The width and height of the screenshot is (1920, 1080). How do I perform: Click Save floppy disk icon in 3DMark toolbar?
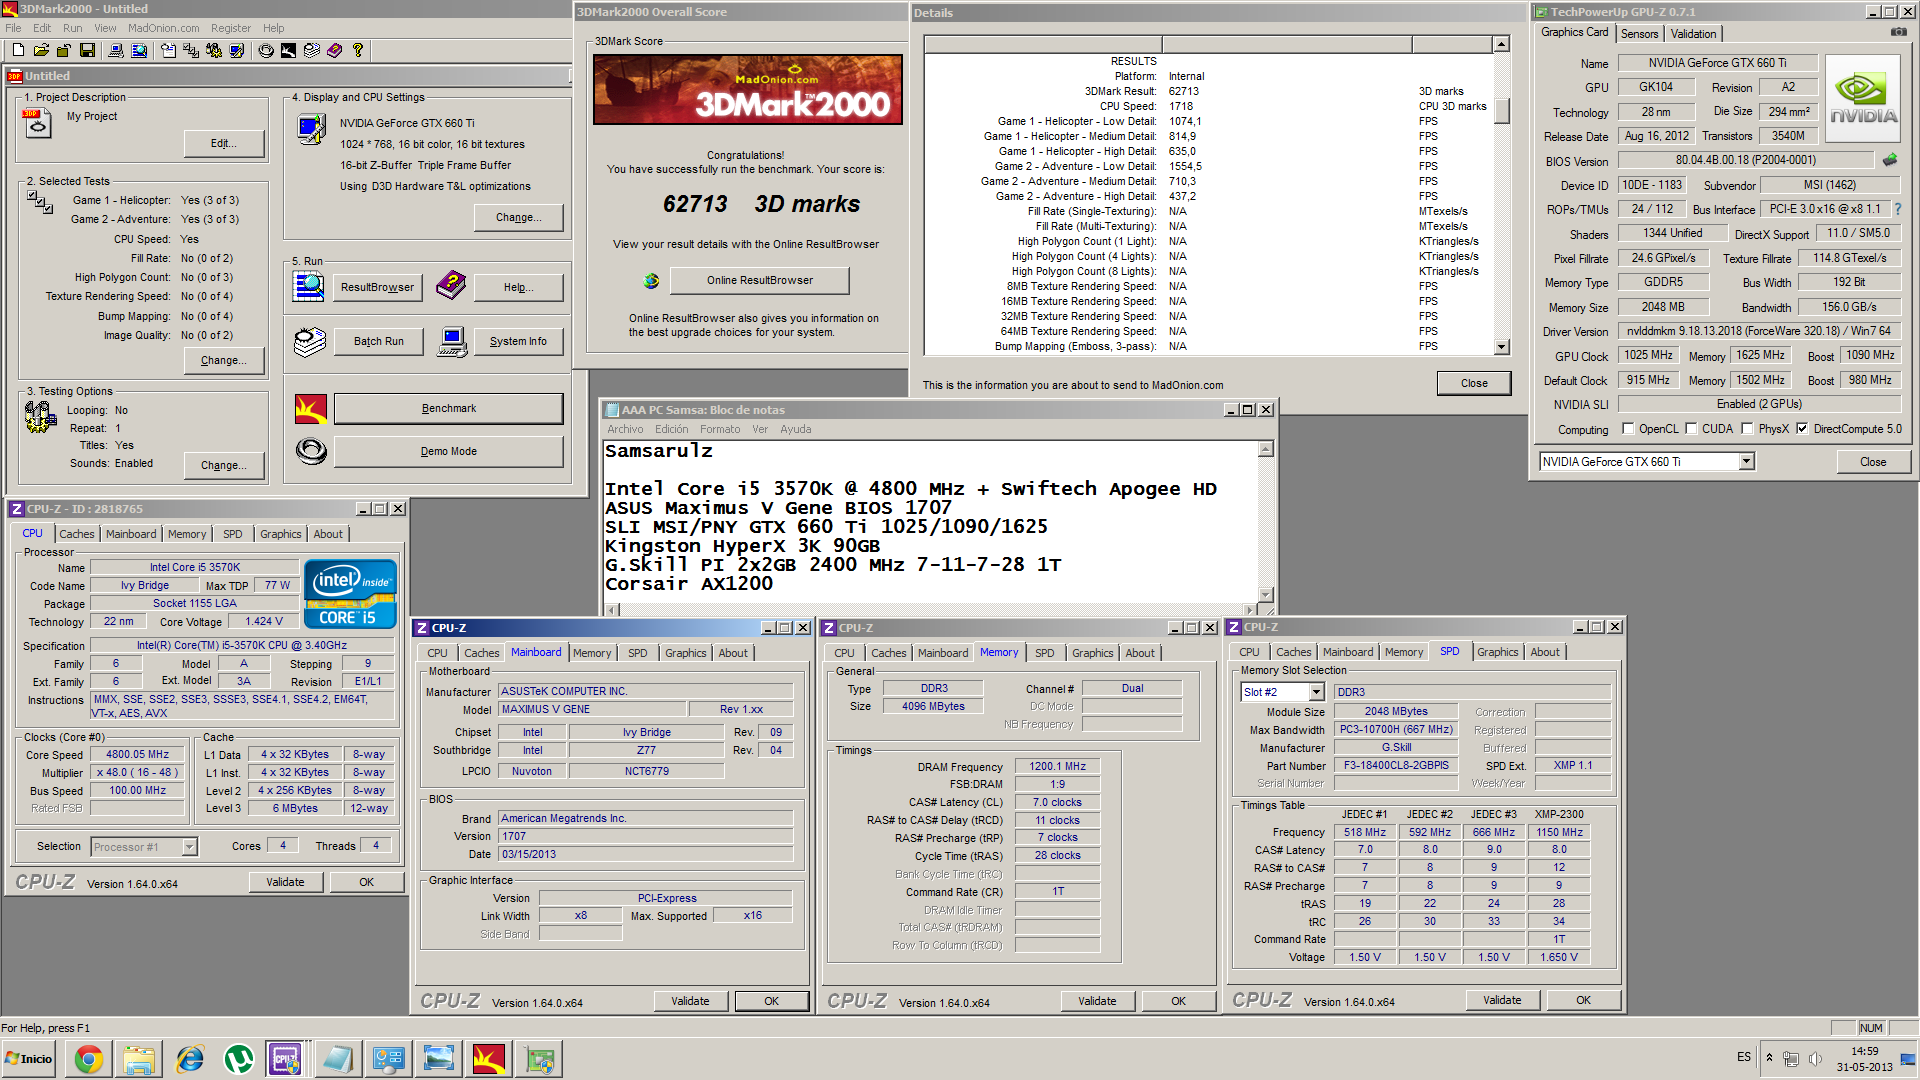(87, 50)
